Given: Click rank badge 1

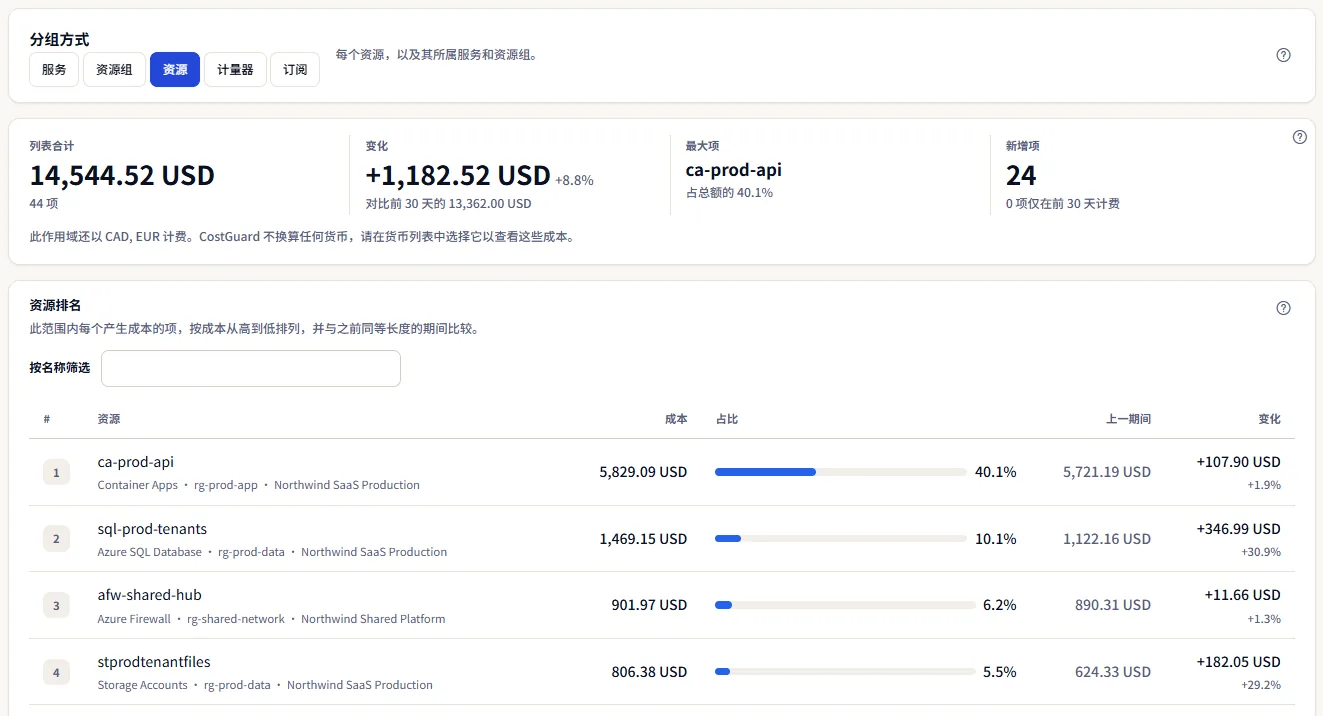Looking at the screenshot, I should 56,472.
